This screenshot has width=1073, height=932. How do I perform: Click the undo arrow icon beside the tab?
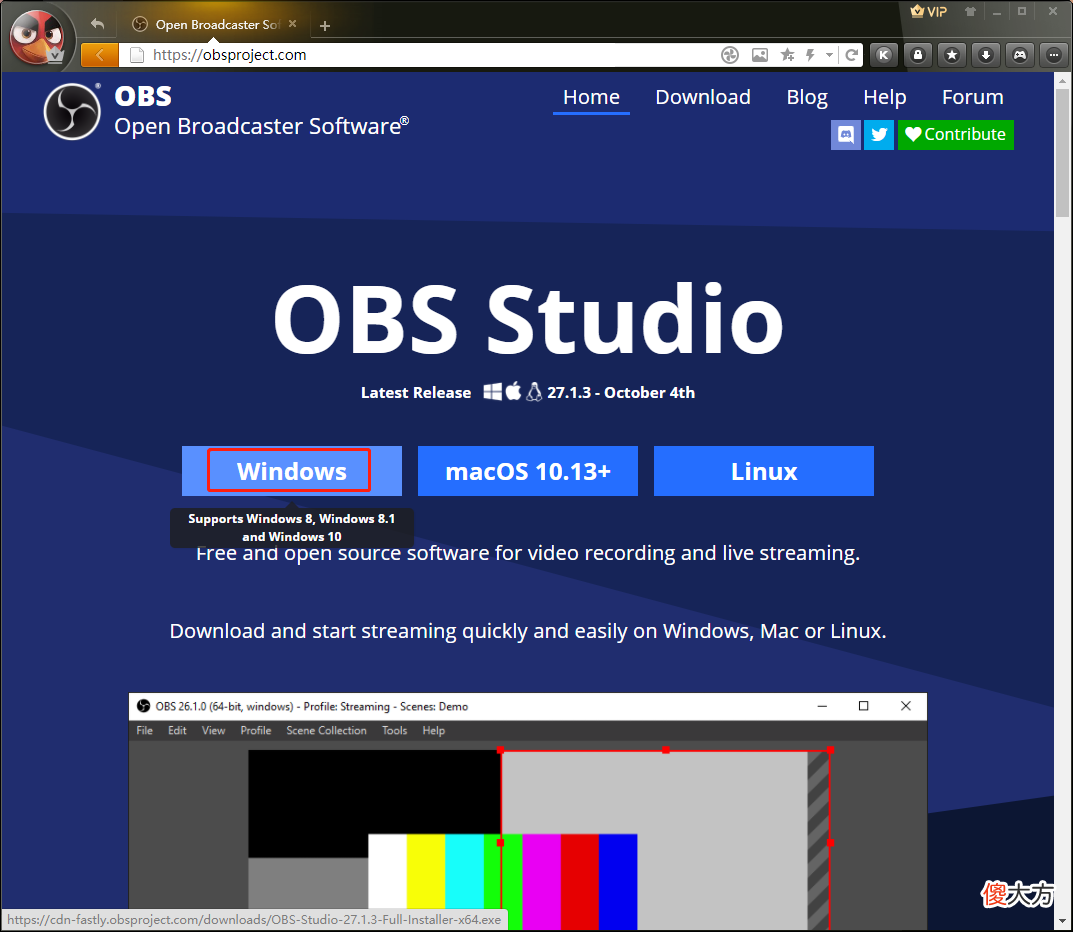coord(97,25)
